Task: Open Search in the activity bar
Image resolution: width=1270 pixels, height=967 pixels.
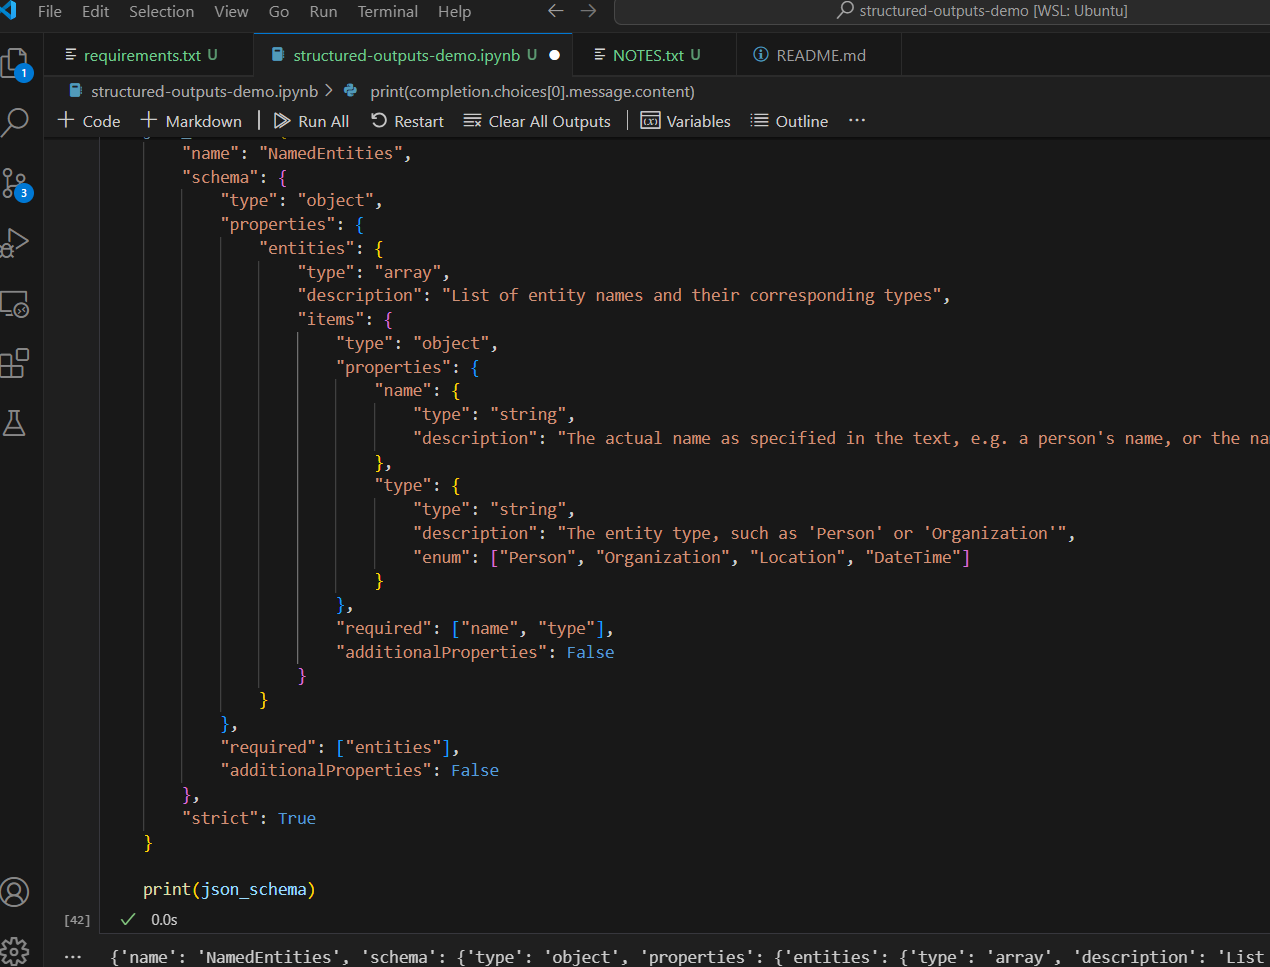Action: tap(16, 123)
